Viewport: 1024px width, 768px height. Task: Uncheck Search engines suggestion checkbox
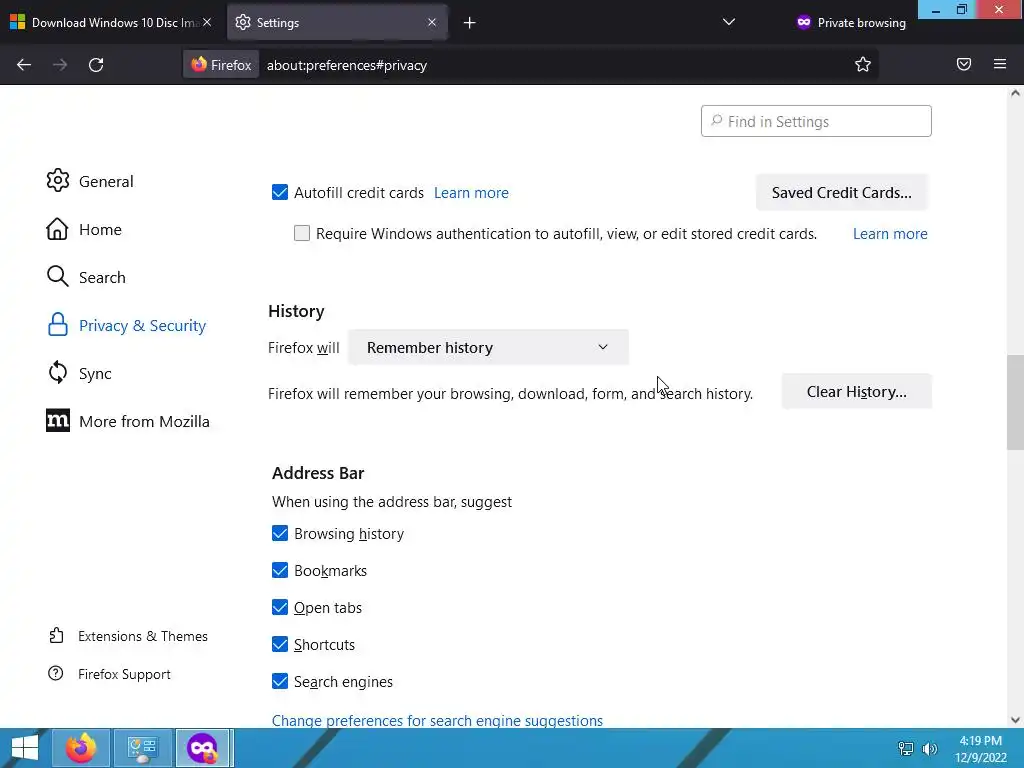(x=280, y=681)
